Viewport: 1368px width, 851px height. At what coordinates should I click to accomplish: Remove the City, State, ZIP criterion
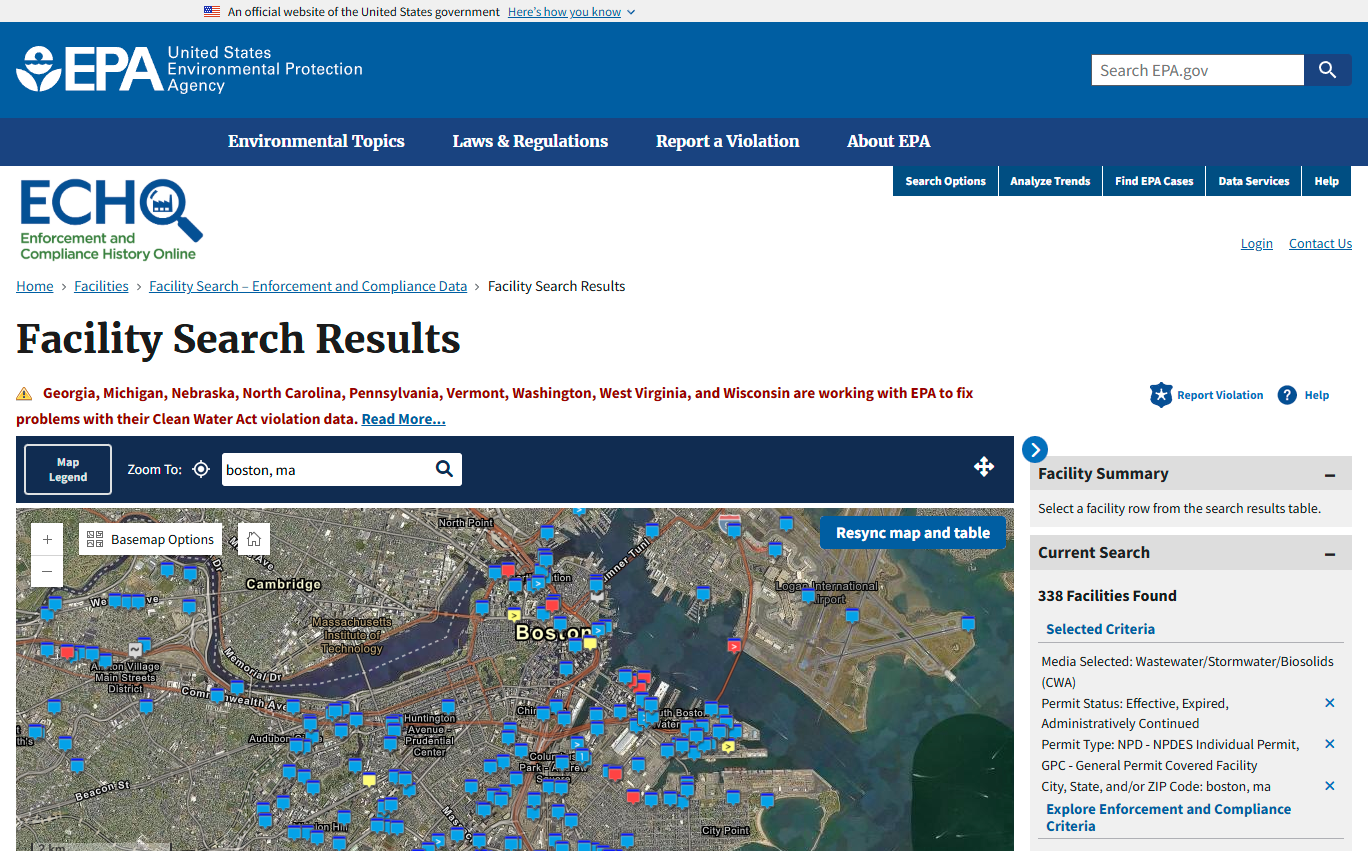(x=1330, y=786)
